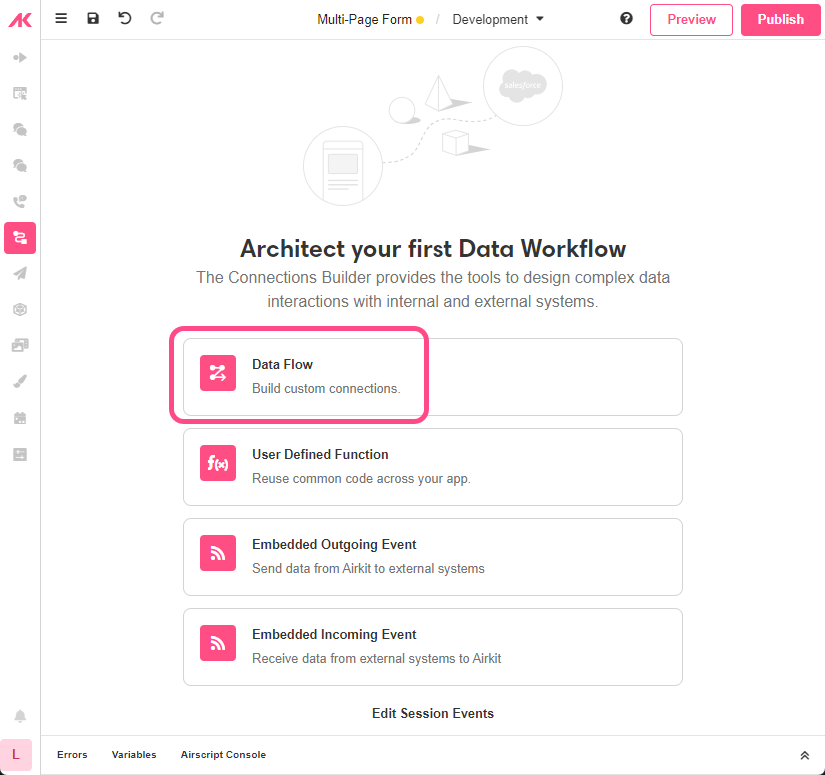The width and height of the screenshot is (825, 775).
Task: Select the active Connections Builder sidebar icon
Action: (20, 238)
